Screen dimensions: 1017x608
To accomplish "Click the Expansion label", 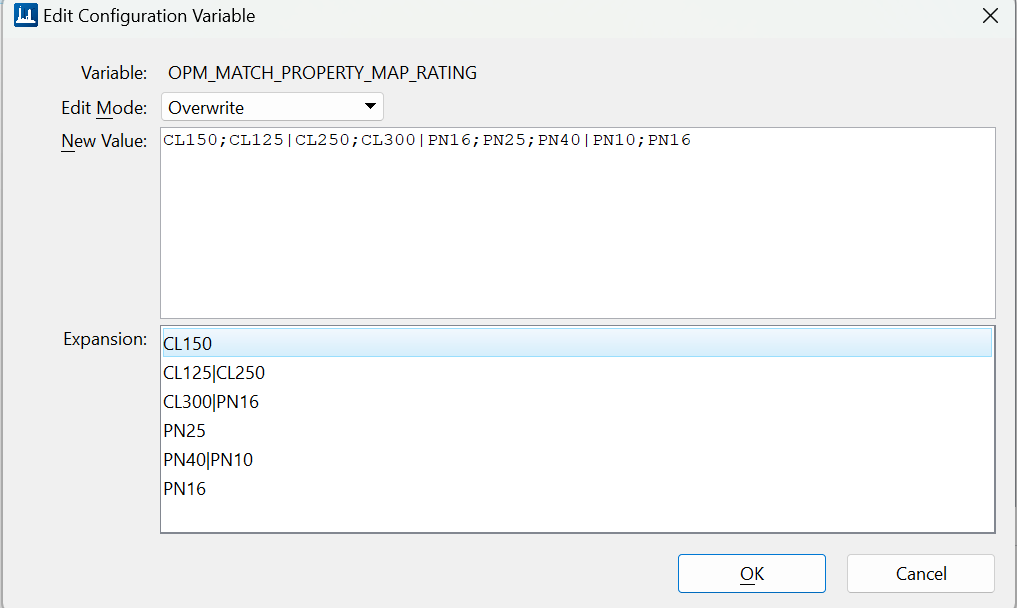I will (x=104, y=338).
